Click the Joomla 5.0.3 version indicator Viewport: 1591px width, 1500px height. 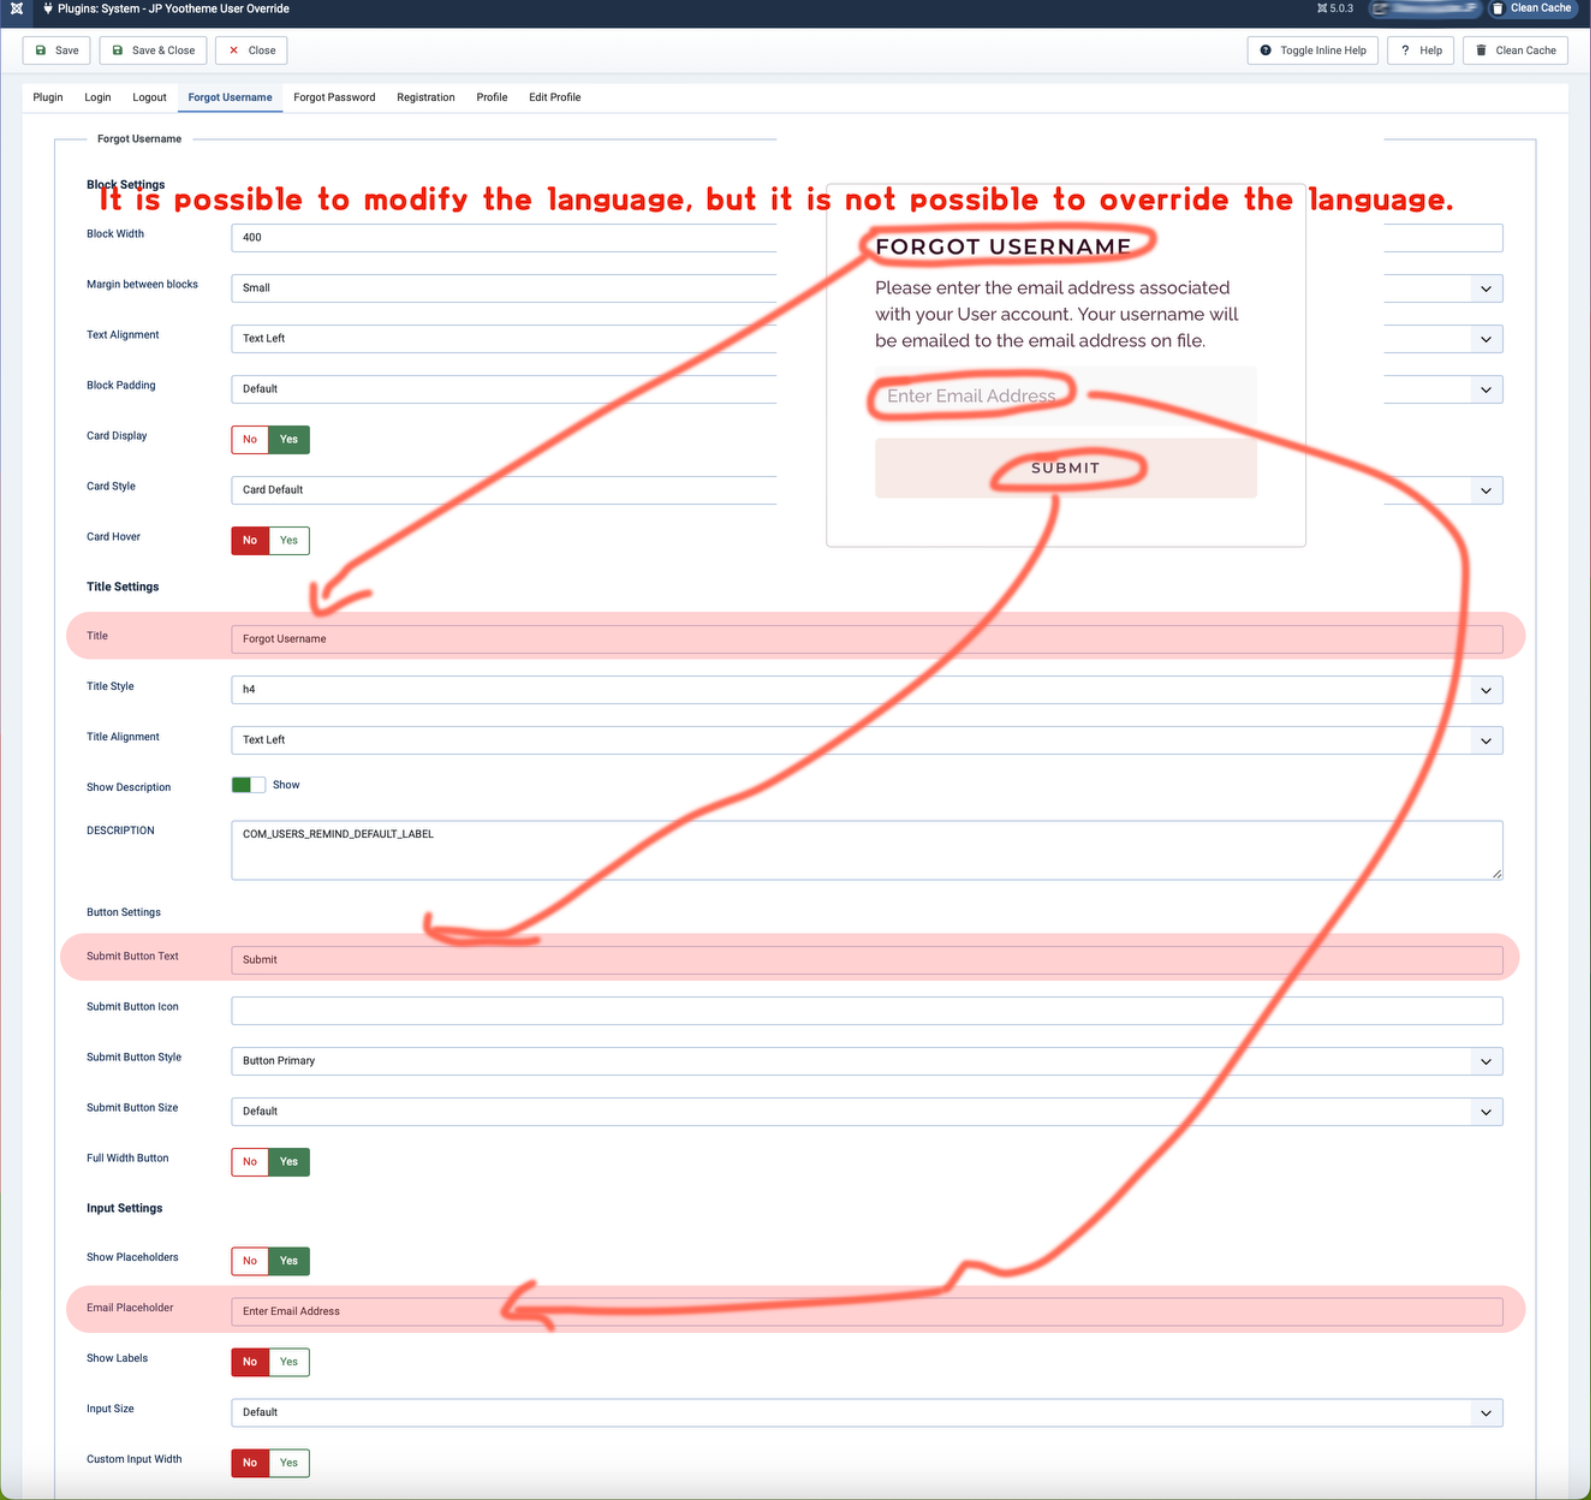pos(1335,9)
